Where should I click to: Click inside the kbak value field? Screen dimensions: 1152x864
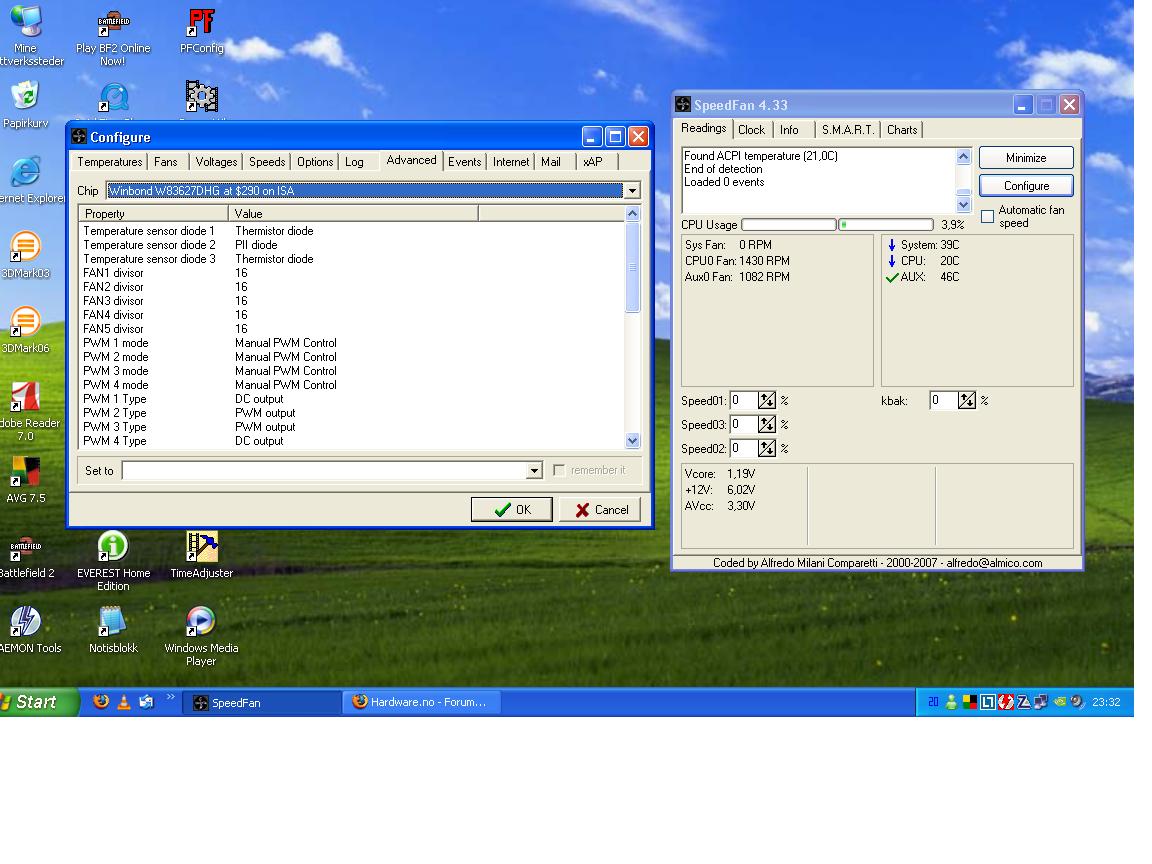pyautogui.click(x=943, y=400)
